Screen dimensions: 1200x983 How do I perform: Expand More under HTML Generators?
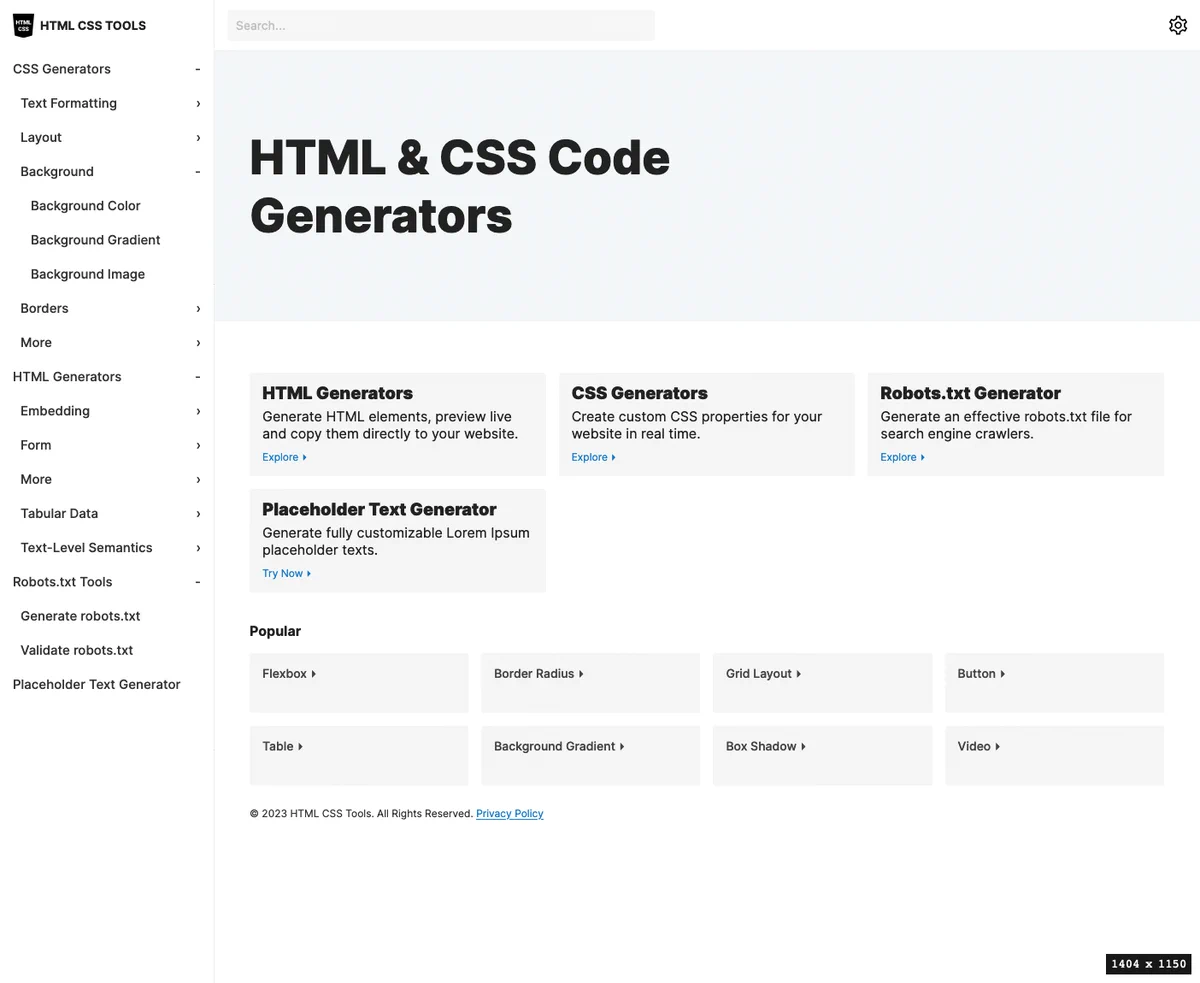[x=198, y=479]
